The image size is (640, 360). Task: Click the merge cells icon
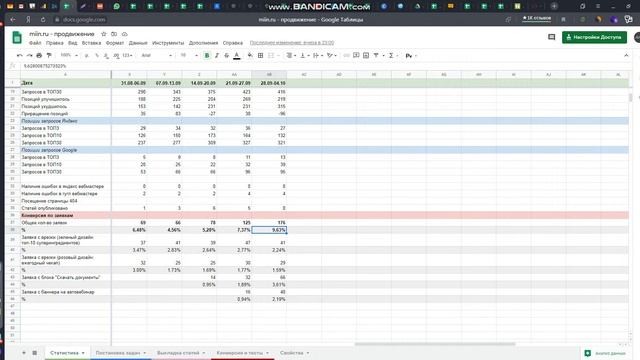271,56
